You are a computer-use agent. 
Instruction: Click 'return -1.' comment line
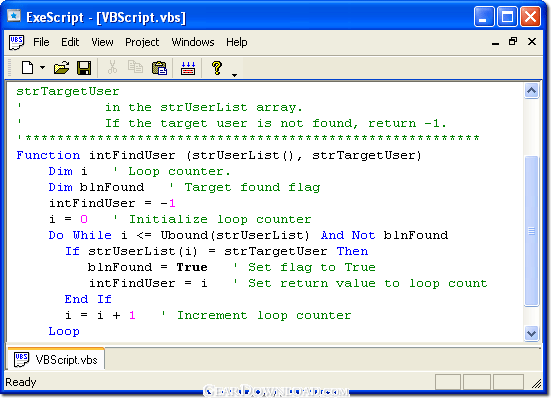pos(407,124)
